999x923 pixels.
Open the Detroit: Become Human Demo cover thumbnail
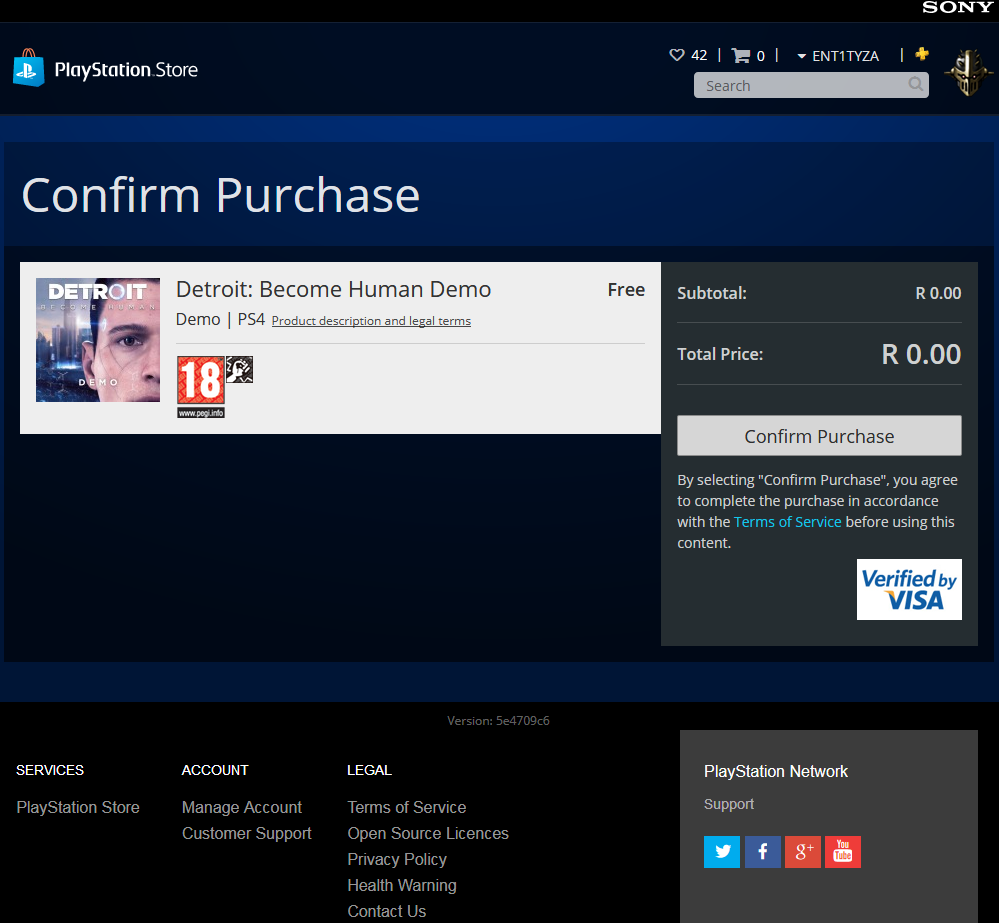[x=98, y=340]
